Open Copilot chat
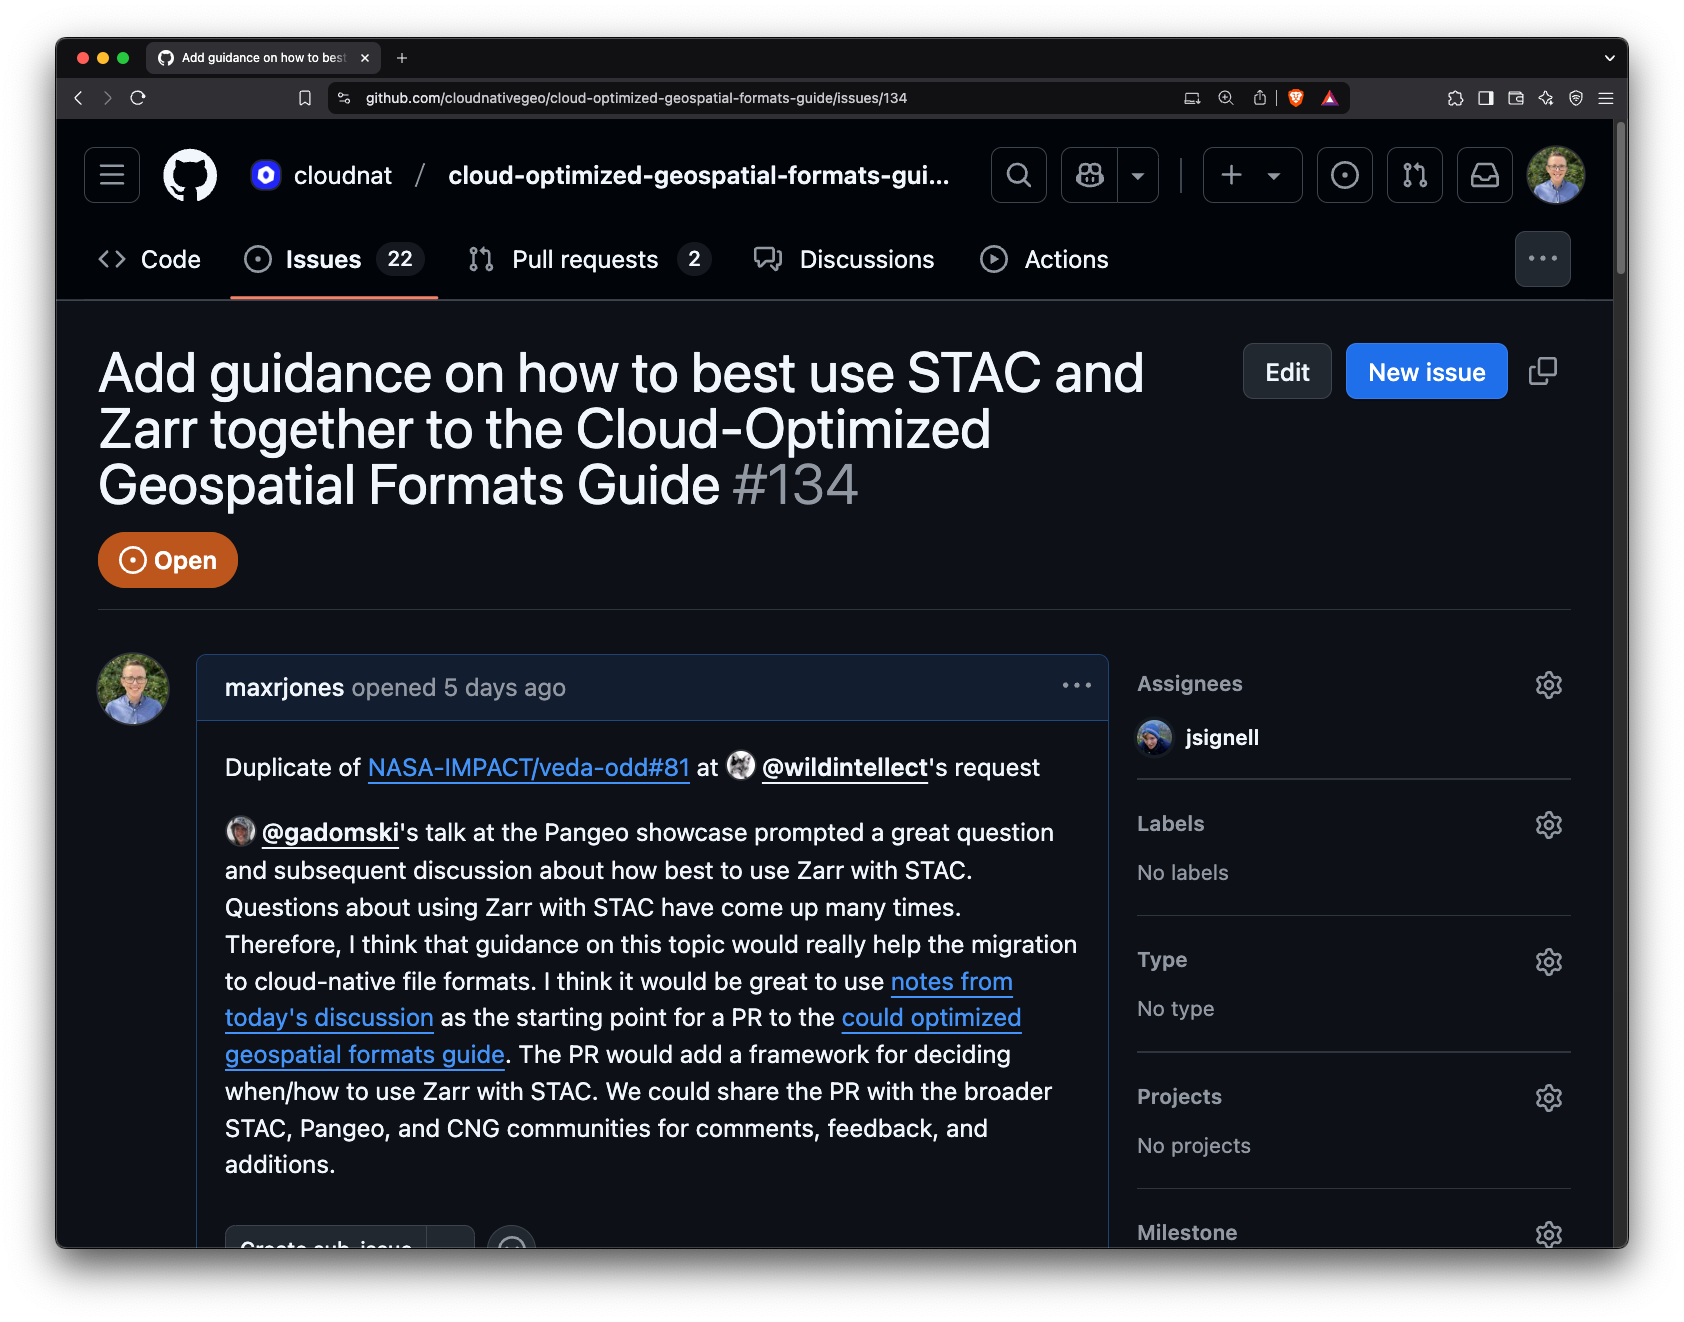 1089,175
